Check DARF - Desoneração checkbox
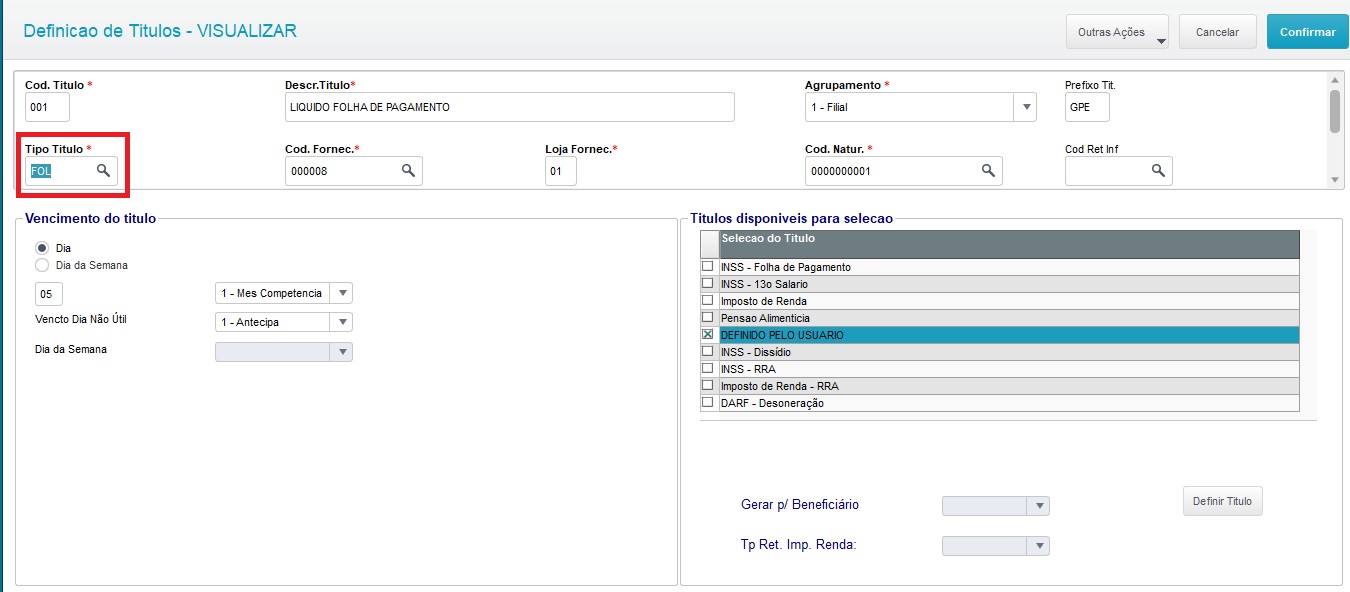The image size is (1350, 592). coord(708,403)
